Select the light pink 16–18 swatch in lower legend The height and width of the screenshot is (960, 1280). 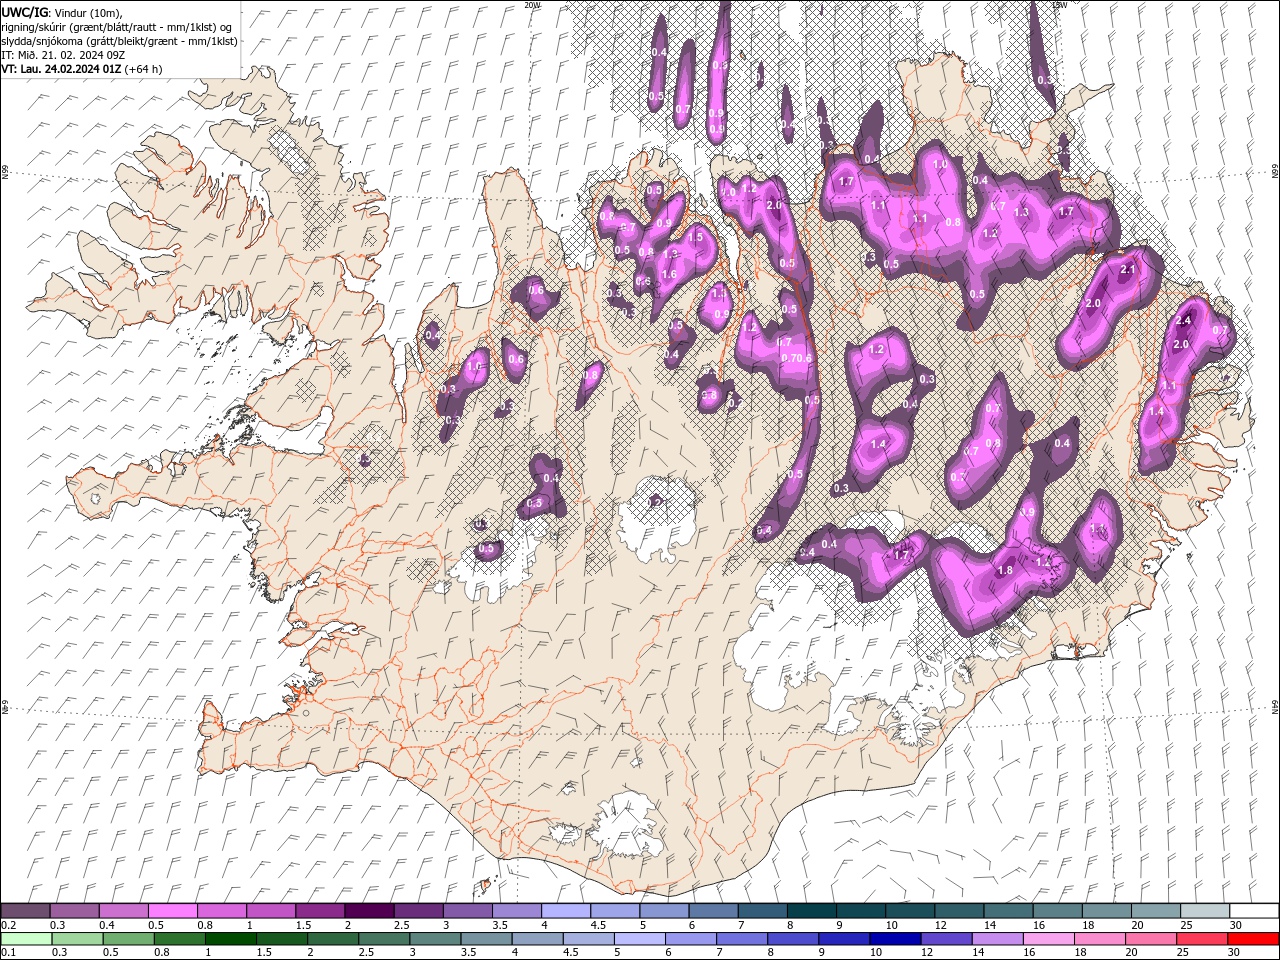(1049, 939)
